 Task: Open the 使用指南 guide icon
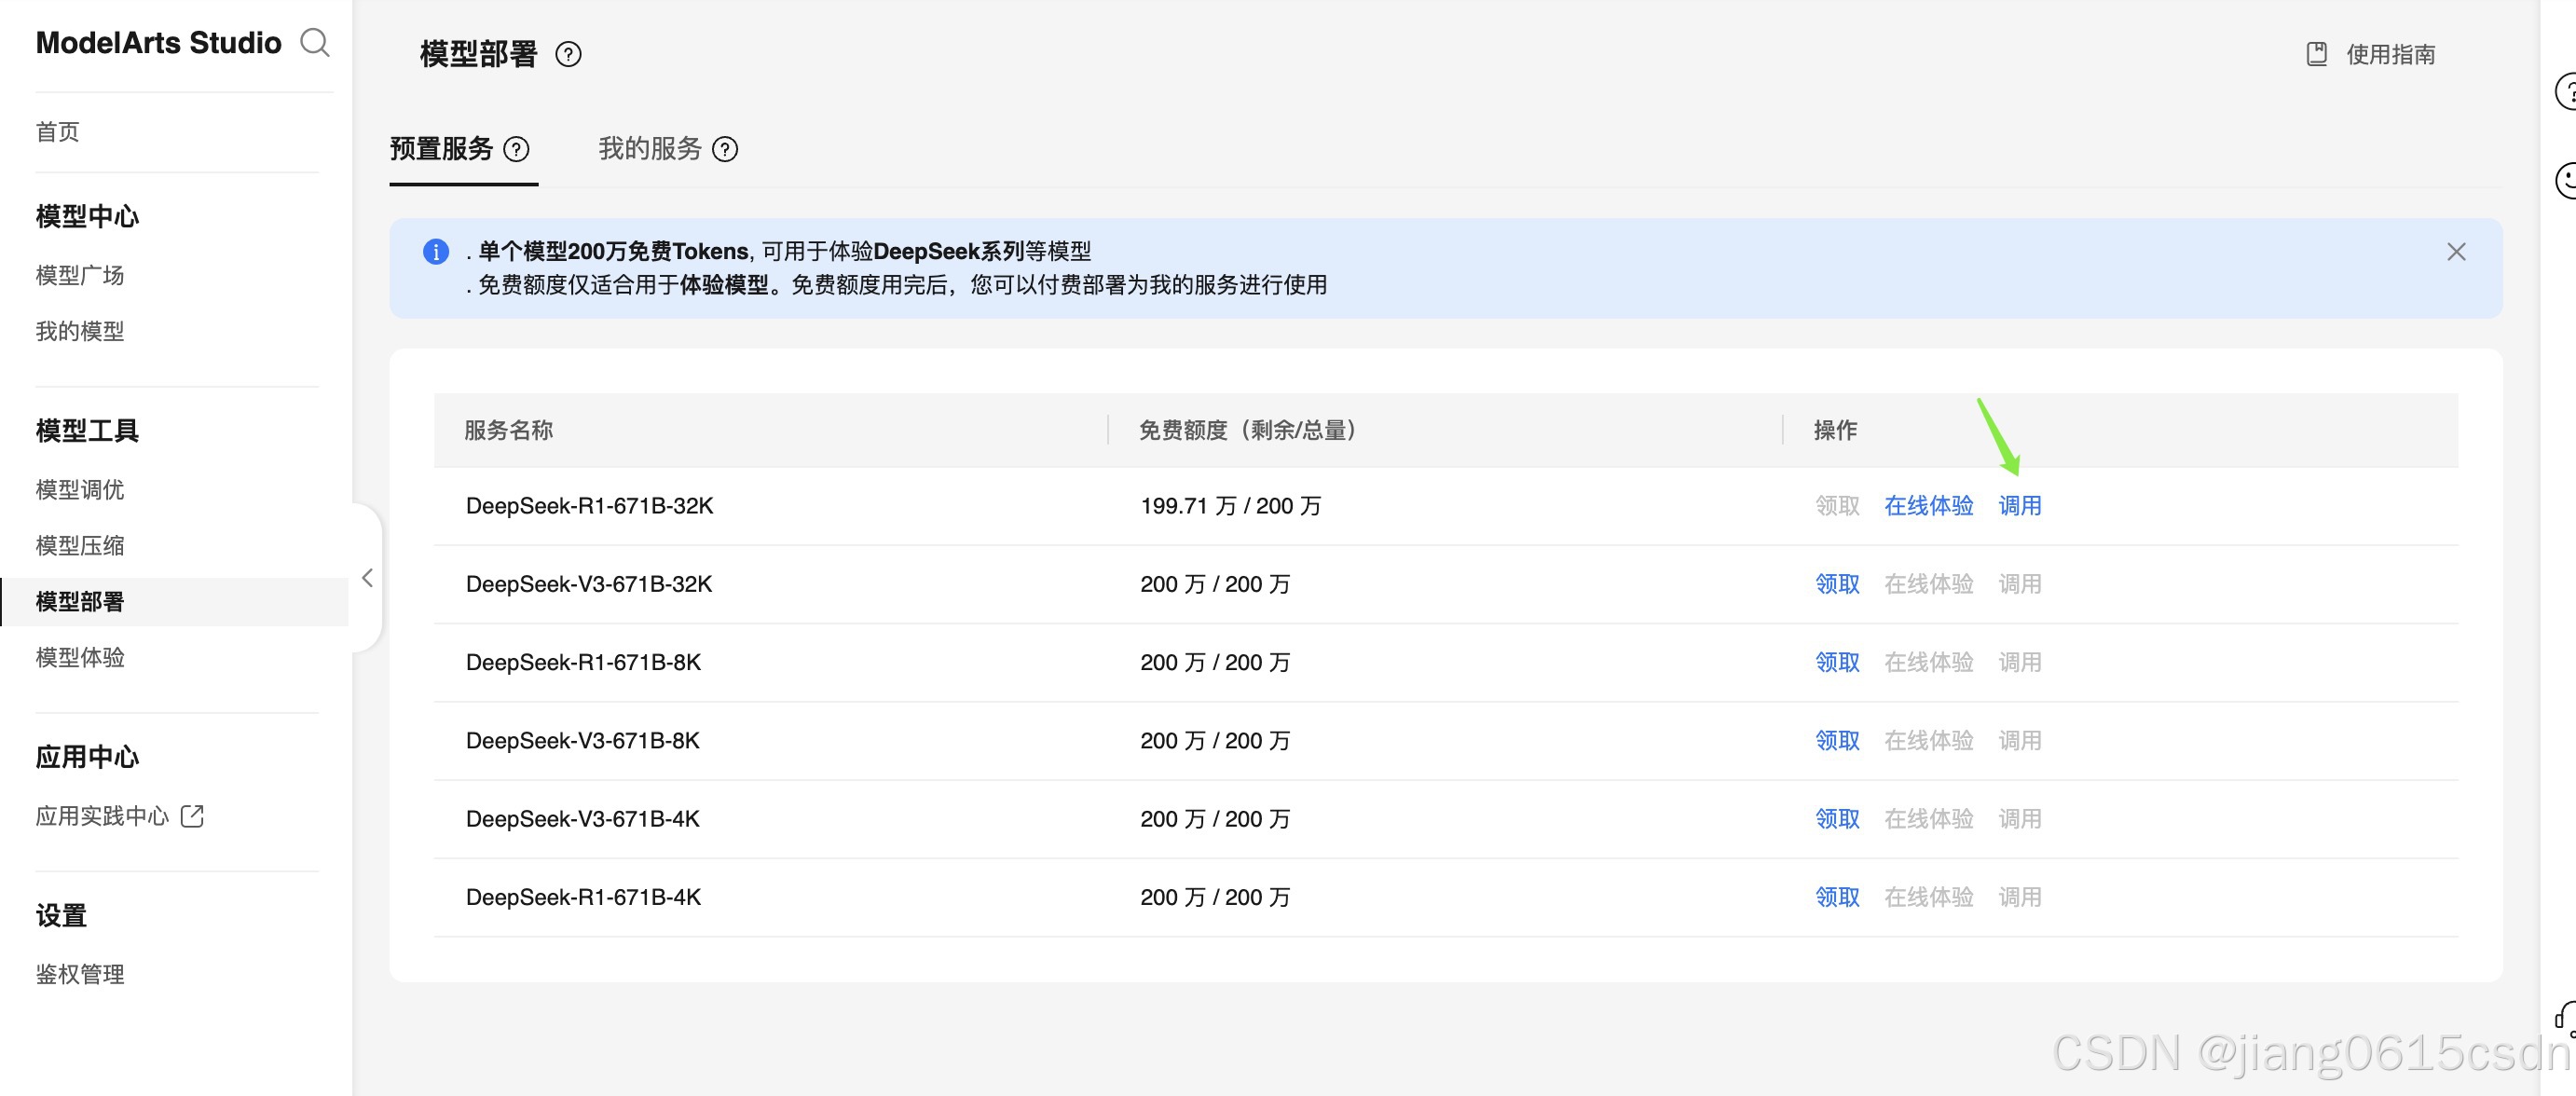(x=2316, y=54)
